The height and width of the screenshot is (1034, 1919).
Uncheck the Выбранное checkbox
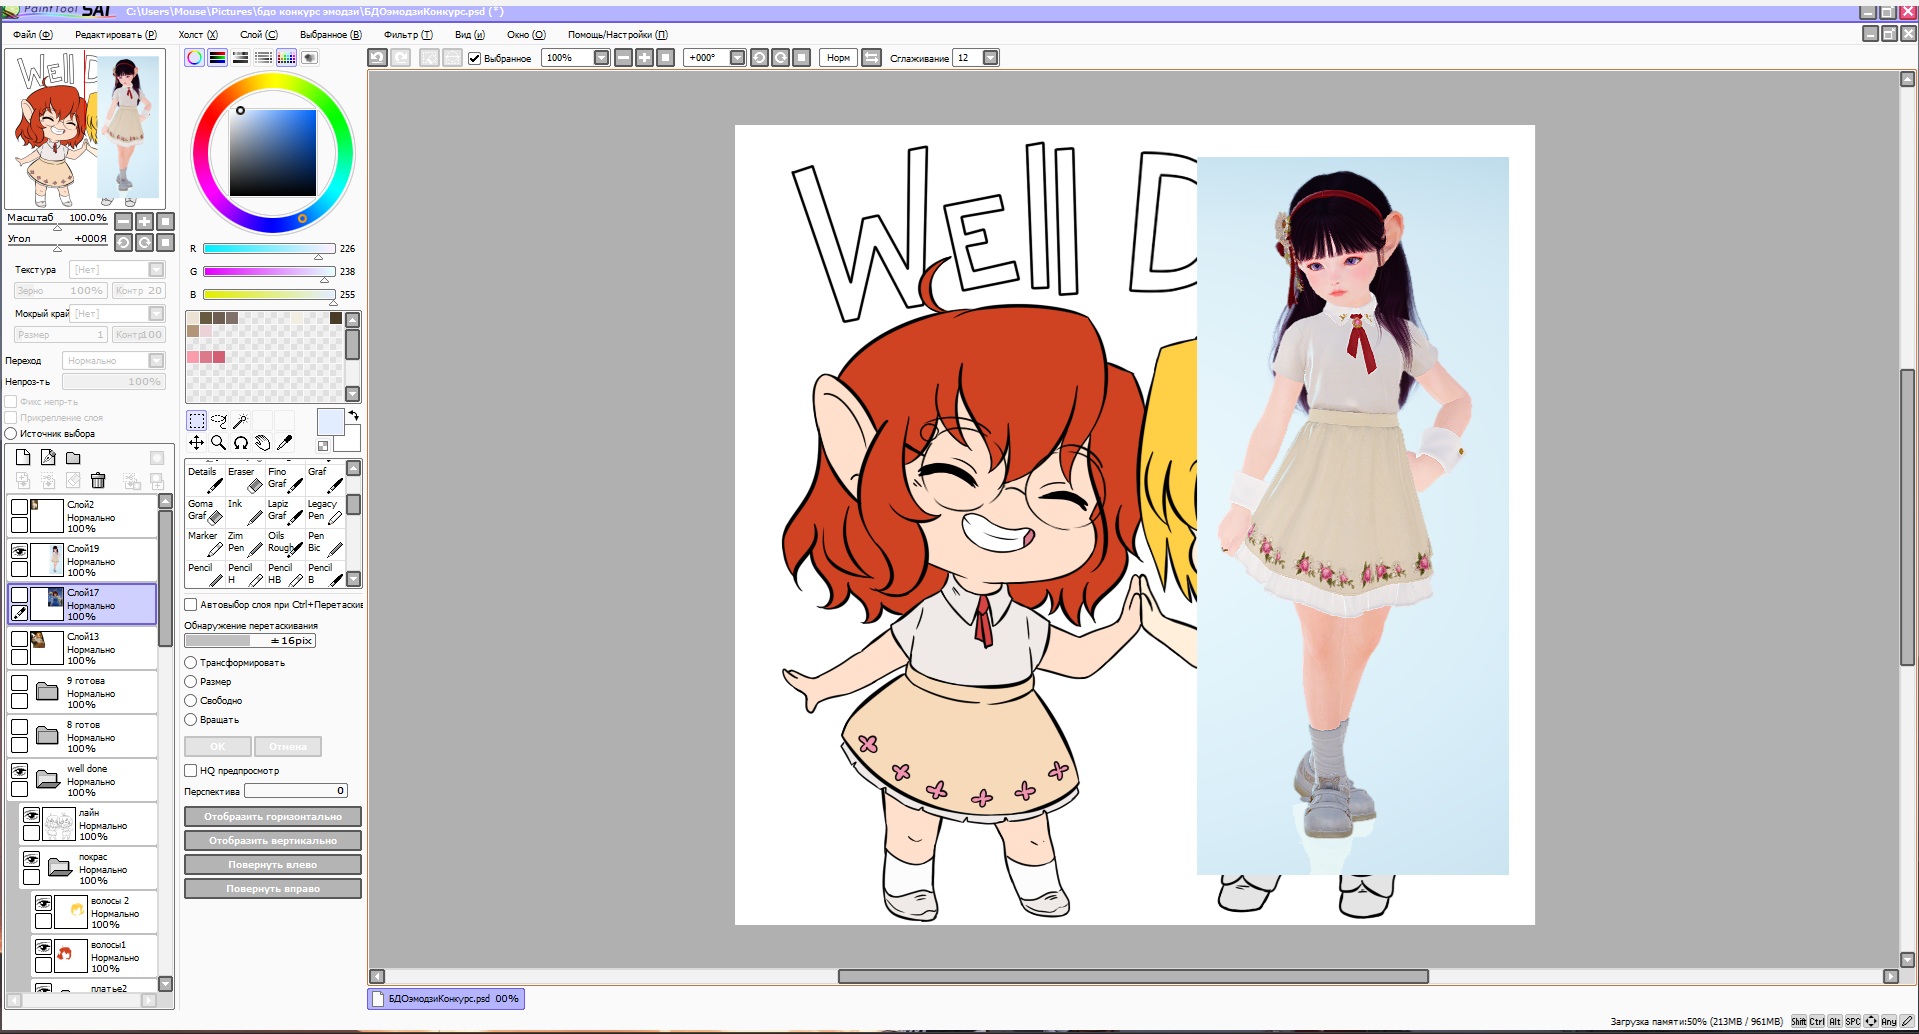point(475,59)
